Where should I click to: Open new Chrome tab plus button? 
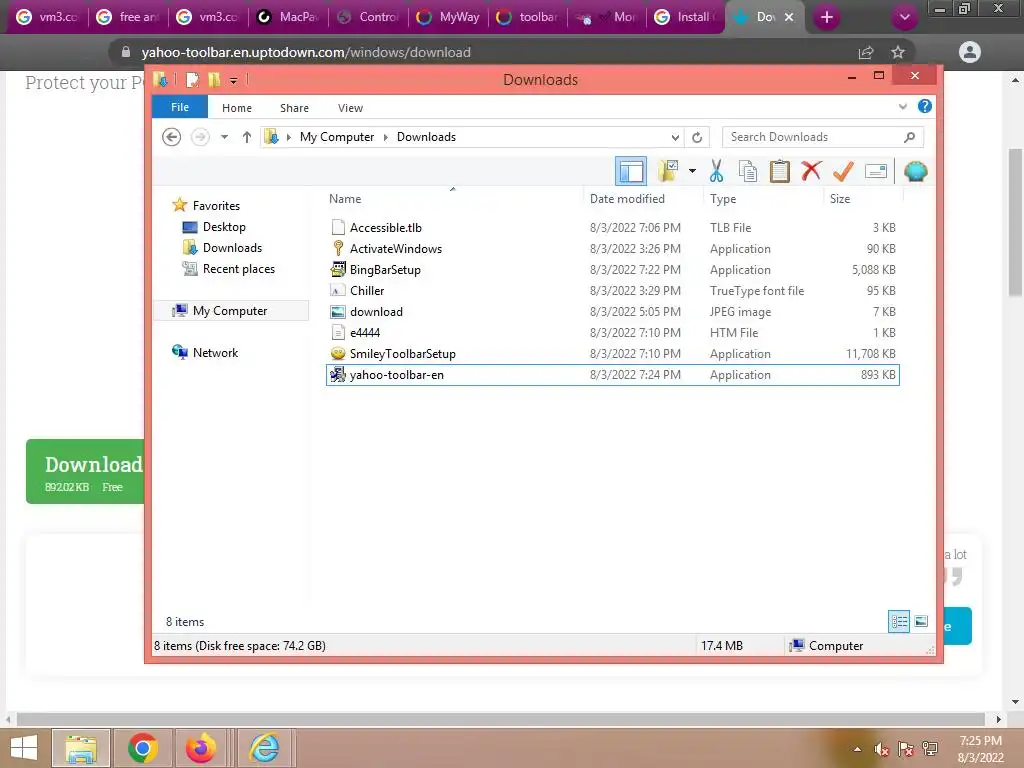[x=827, y=17]
